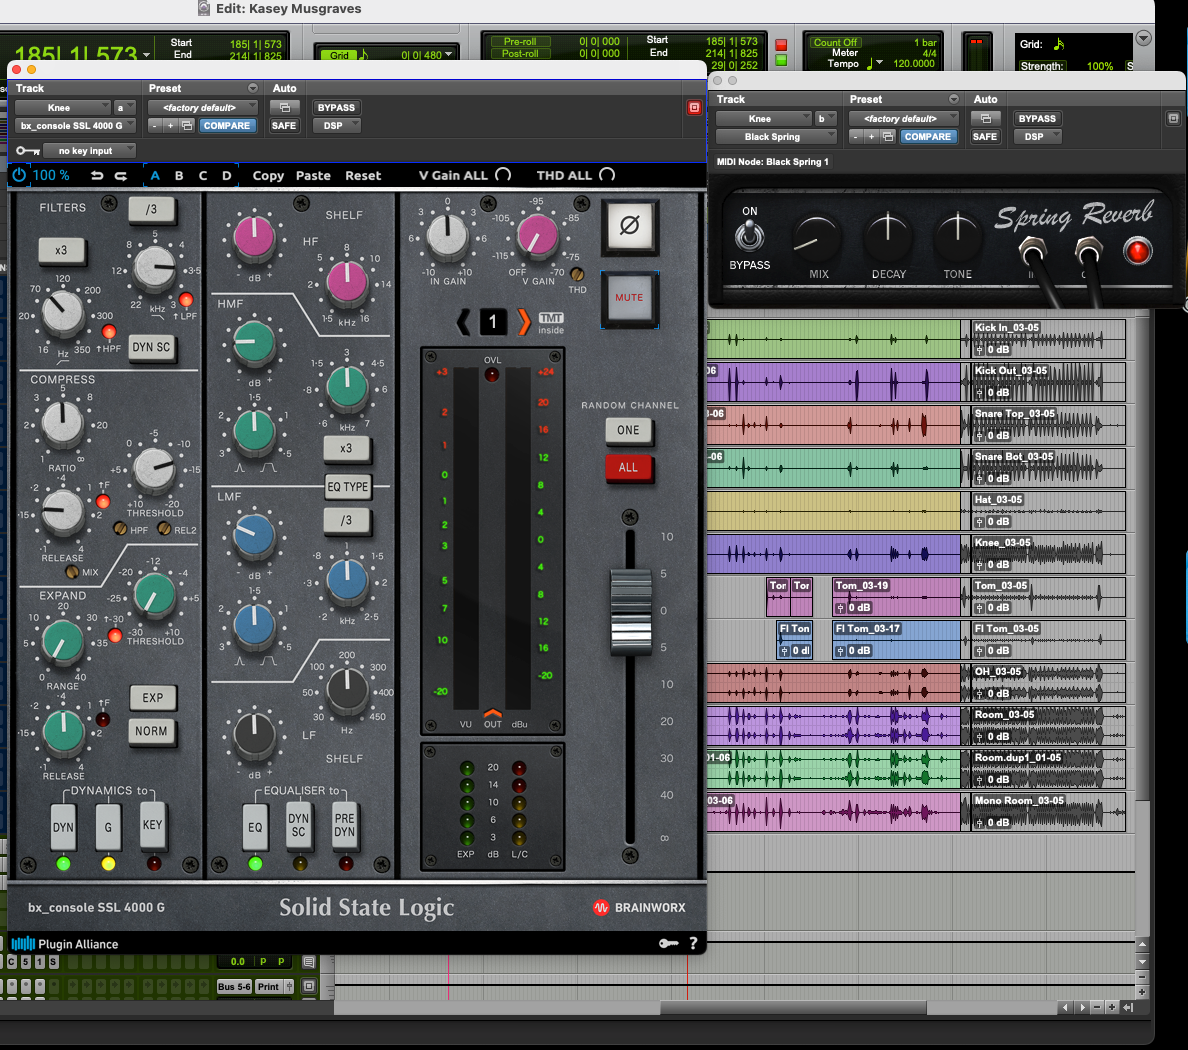Select settings slot A
This screenshot has width=1188, height=1050.
(155, 176)
